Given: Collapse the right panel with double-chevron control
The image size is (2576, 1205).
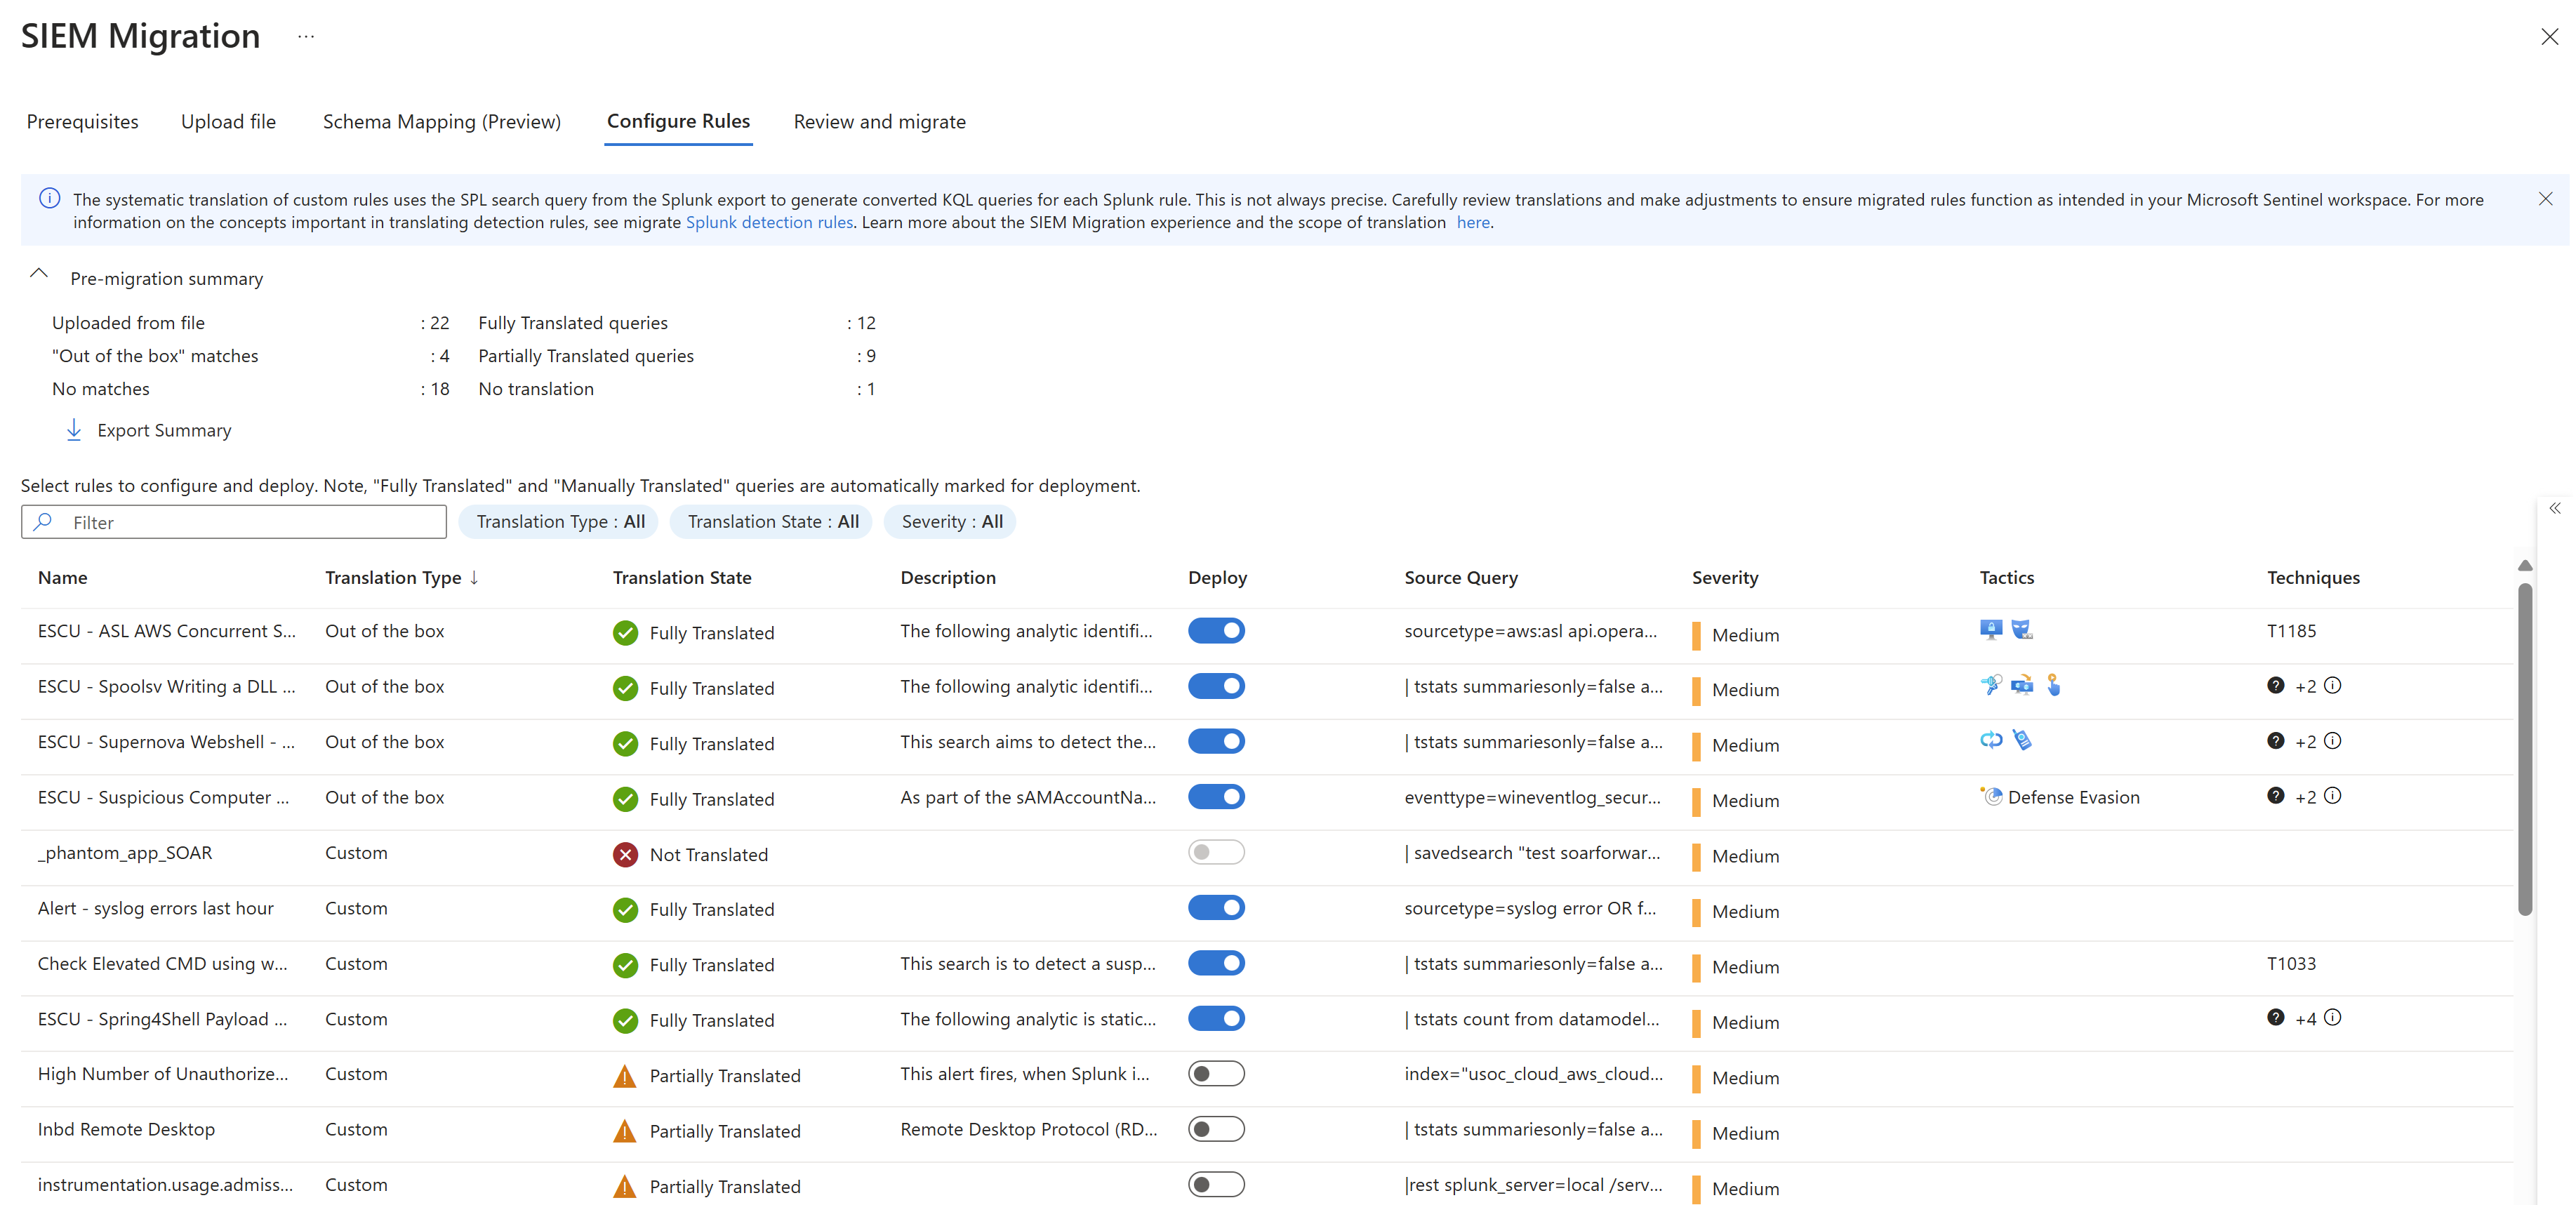Looking at the screenshot, I should pos(2556,509).
